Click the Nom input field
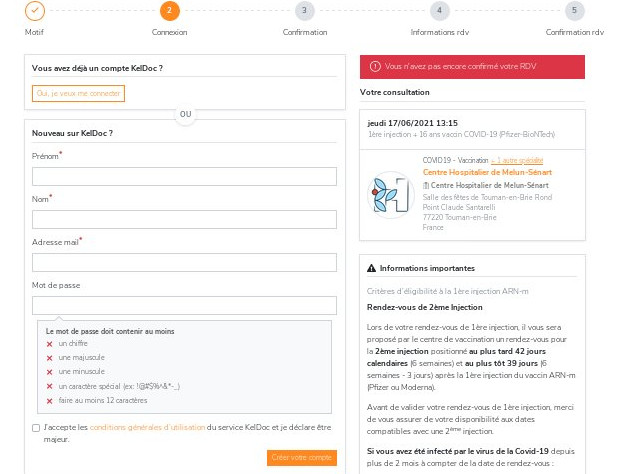The height and width of the screenshot is (474, 624). [184, 219]
